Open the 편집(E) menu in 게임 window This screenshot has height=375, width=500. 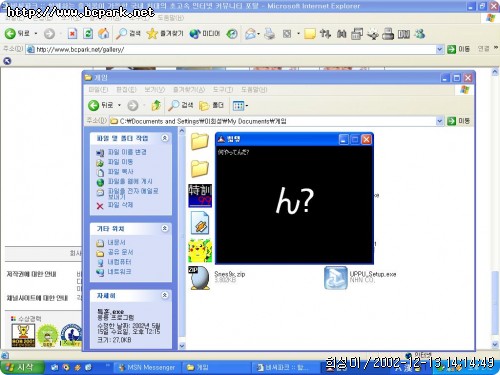(x=126, y=90)
